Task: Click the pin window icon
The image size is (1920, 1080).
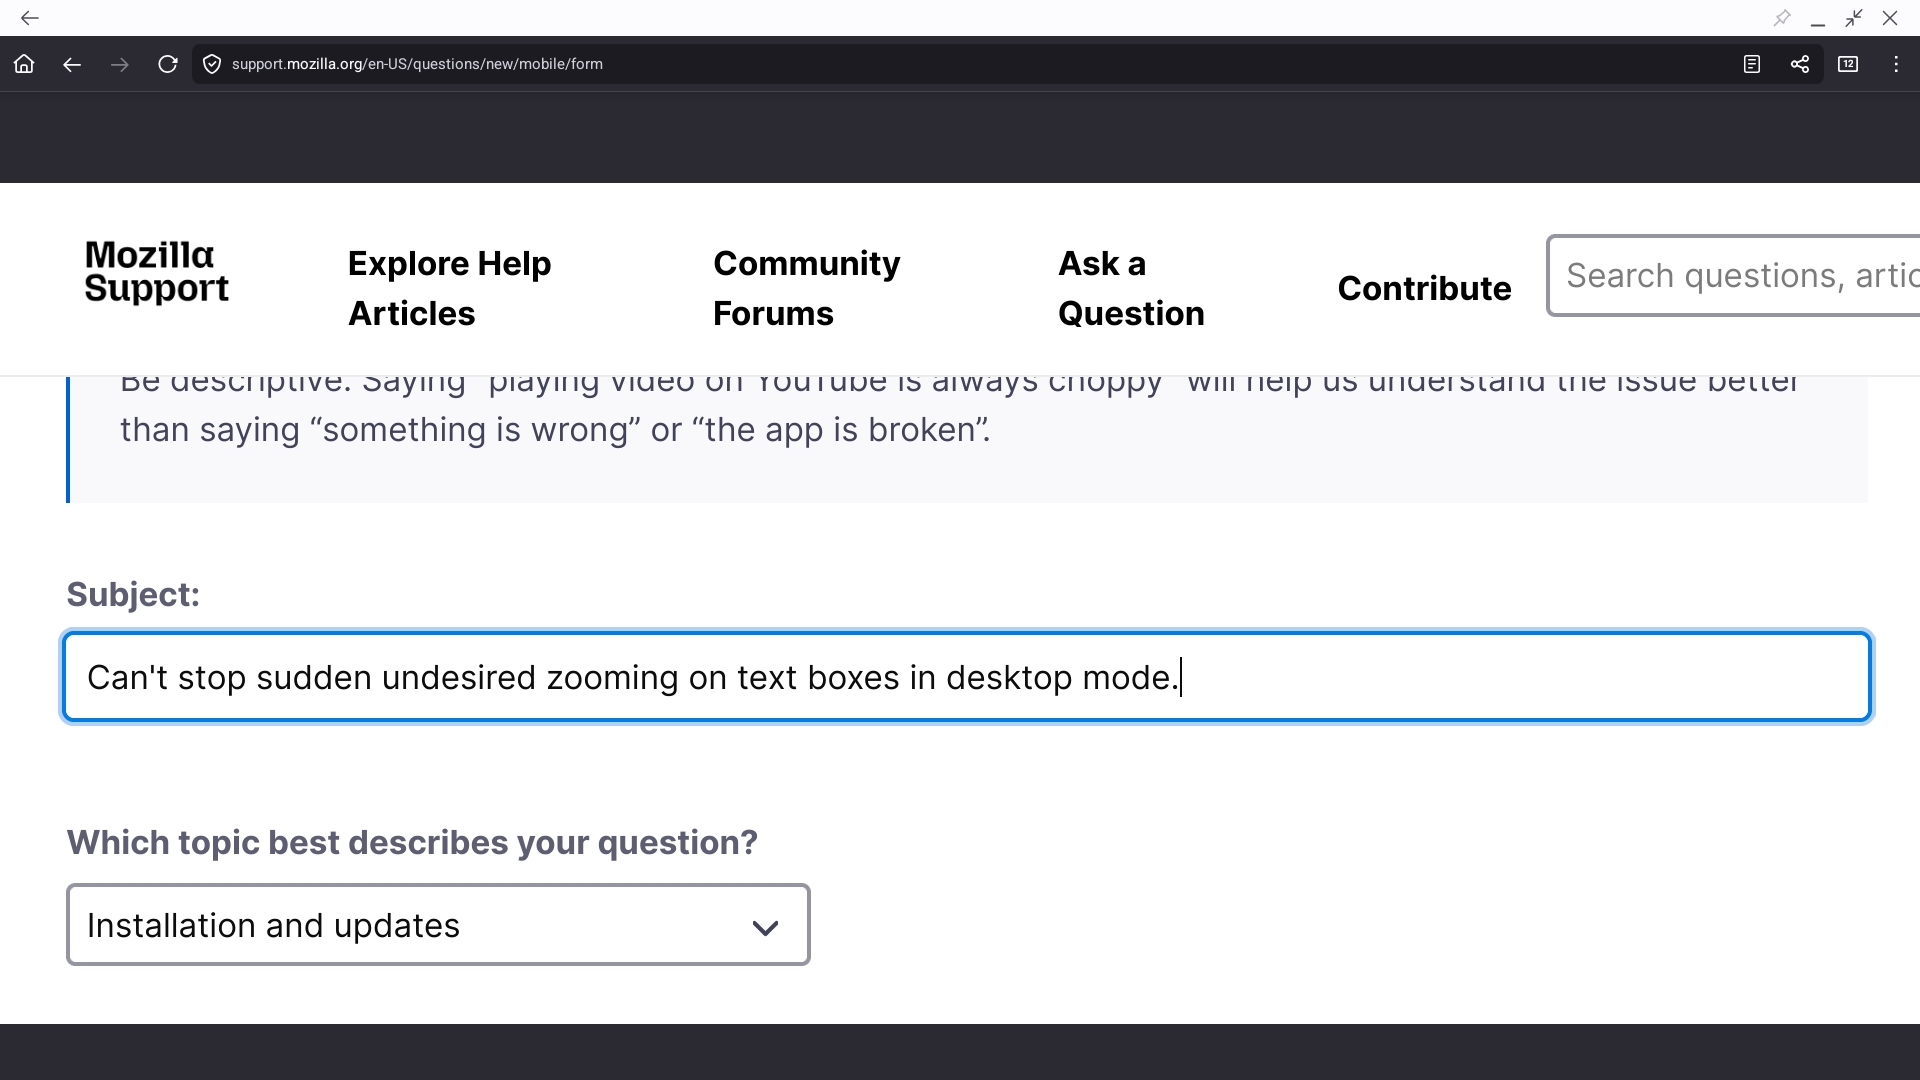Action: [x=1782, y=18]
